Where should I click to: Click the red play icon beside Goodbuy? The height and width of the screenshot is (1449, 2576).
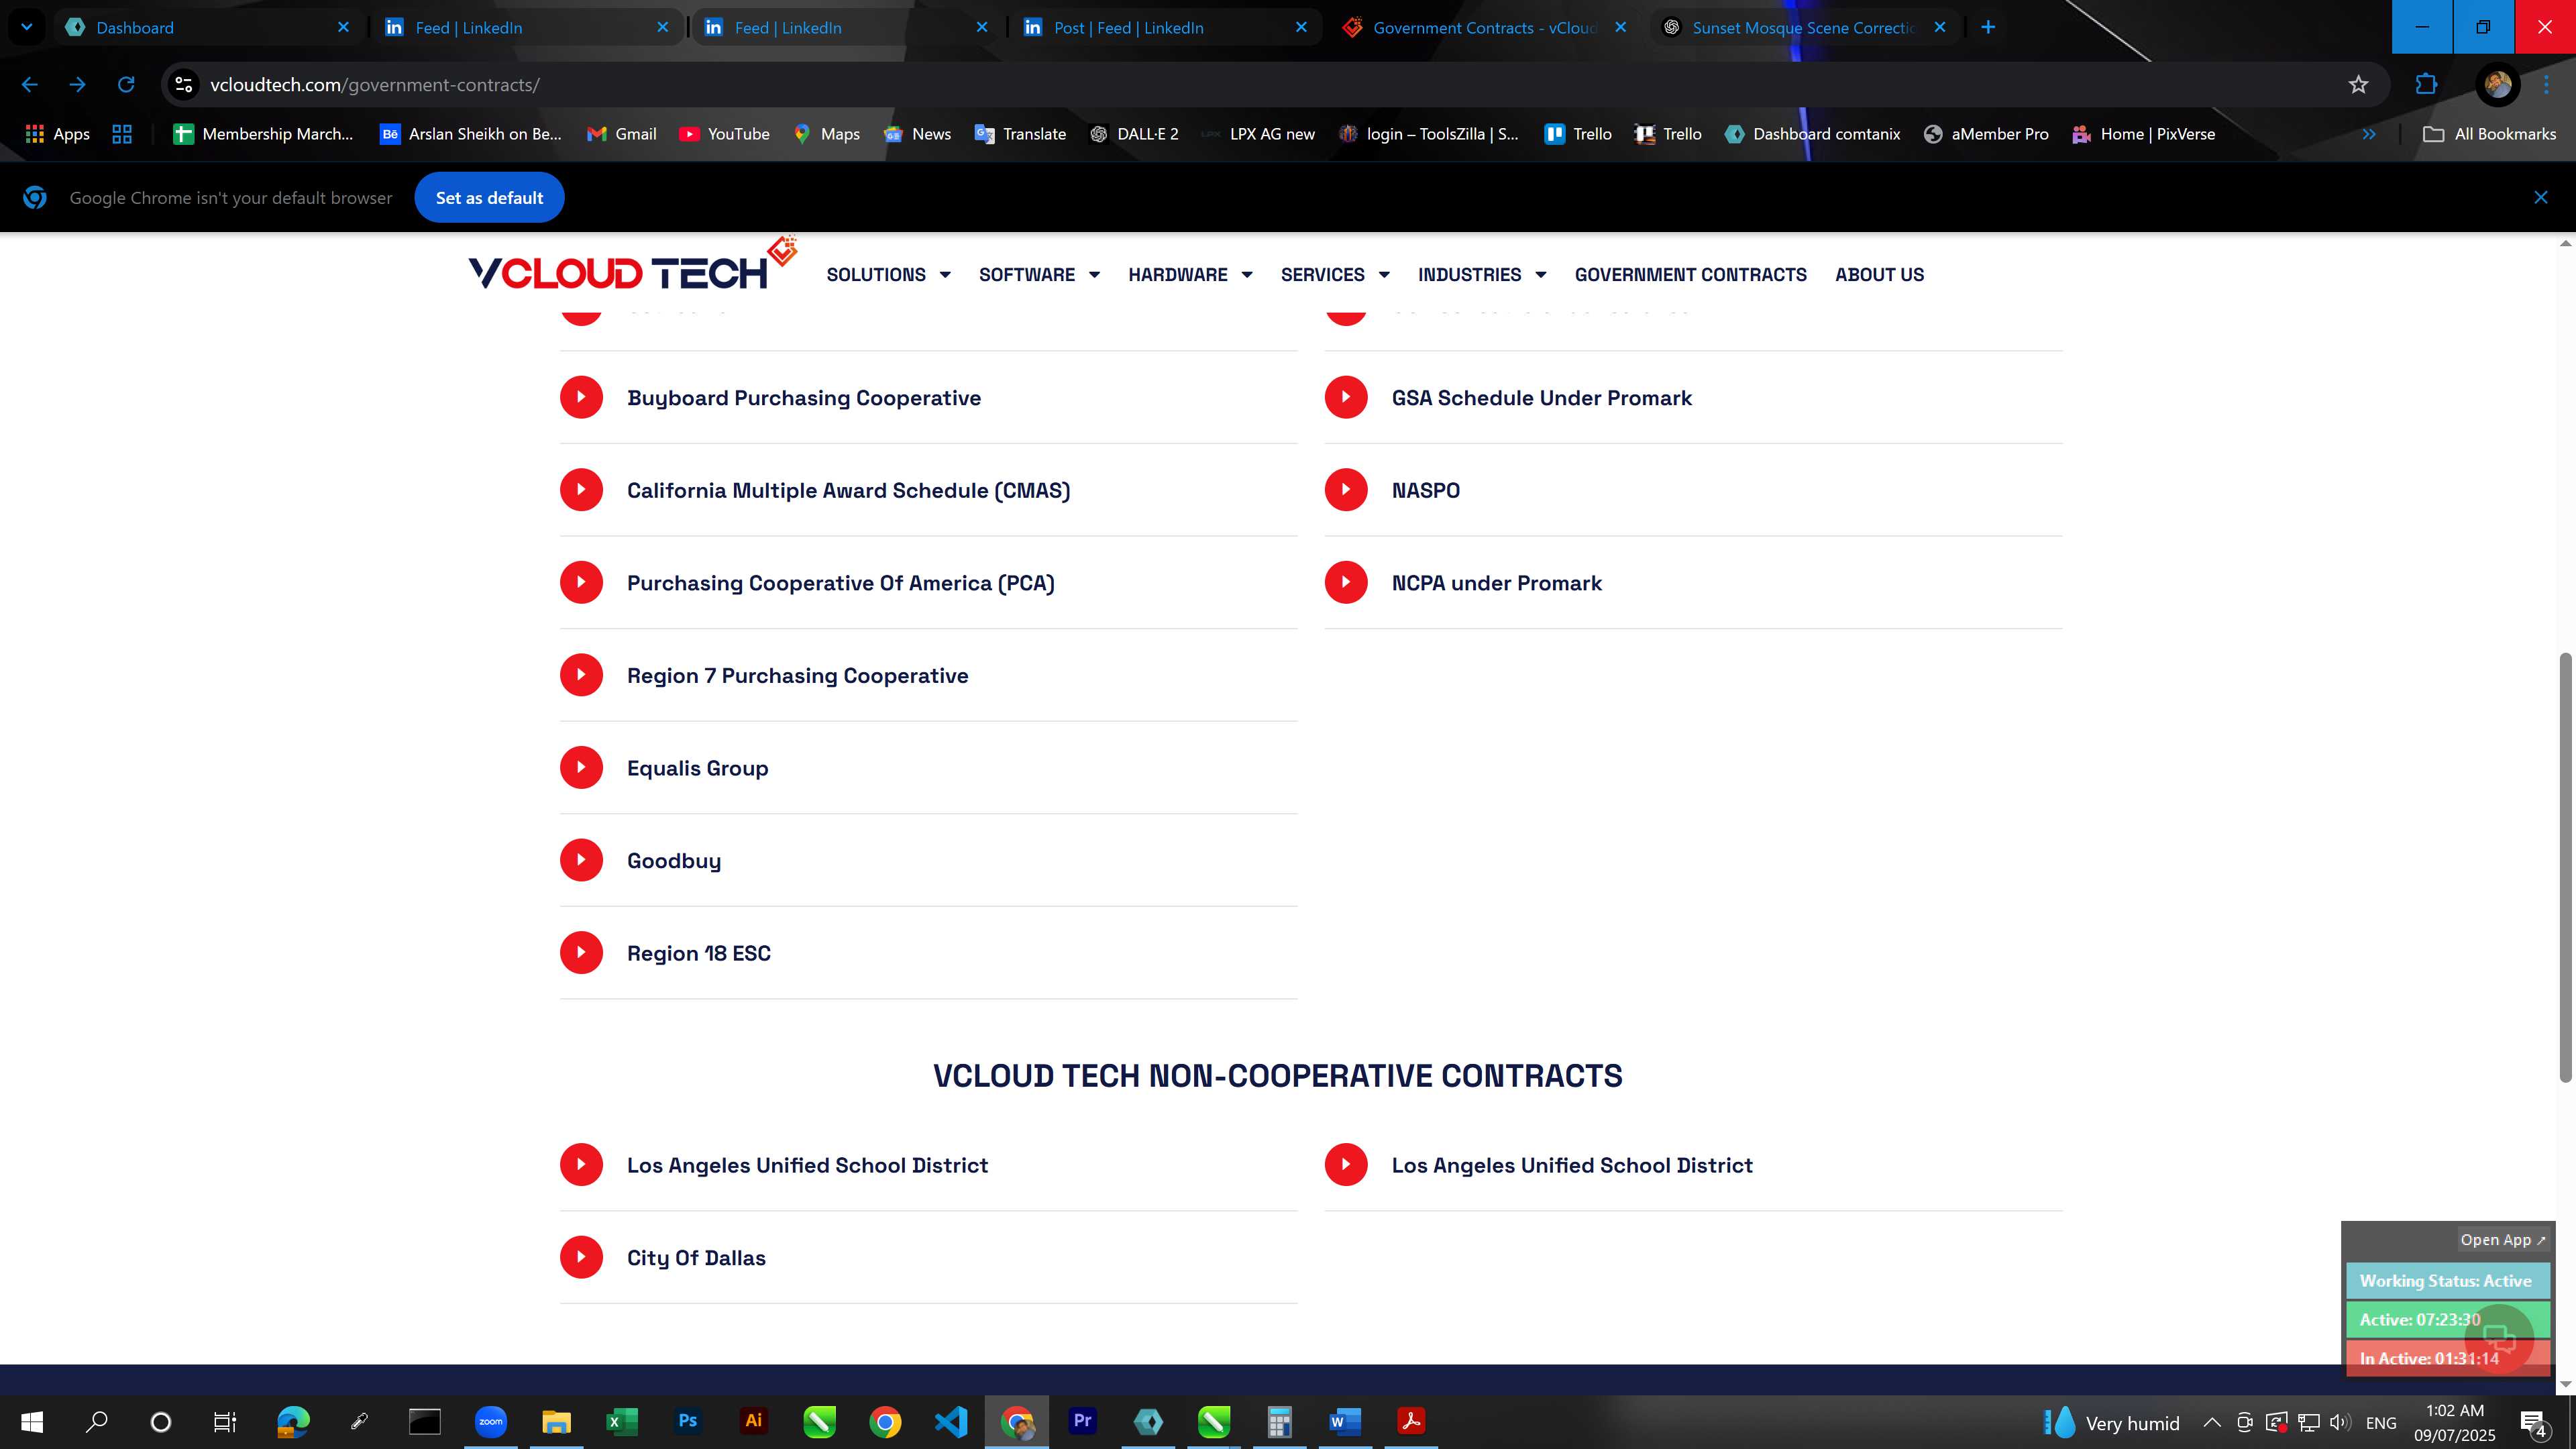[x=581, y=860]
